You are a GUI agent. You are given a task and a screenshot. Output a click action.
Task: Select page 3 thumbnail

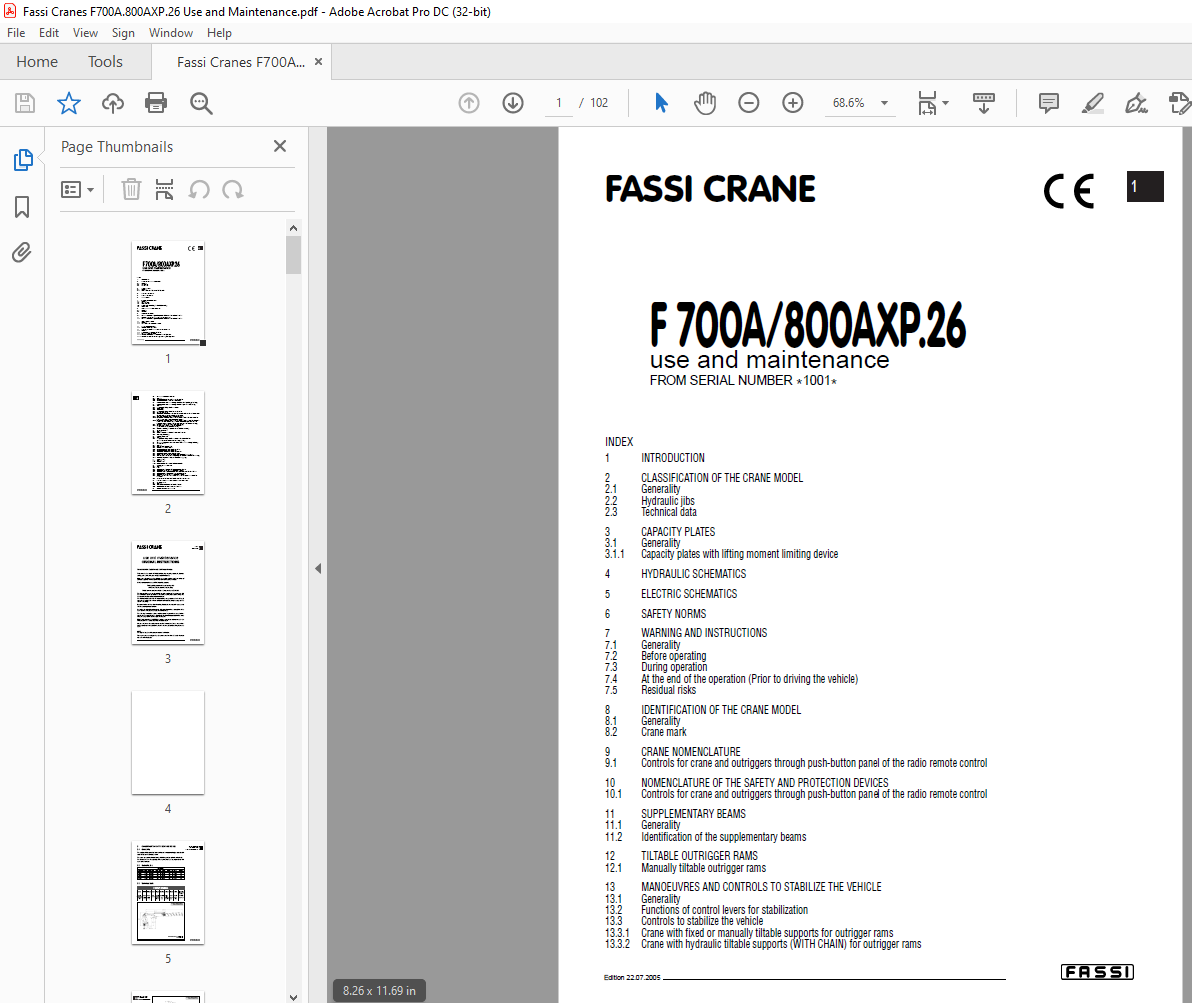coord(168,592)
